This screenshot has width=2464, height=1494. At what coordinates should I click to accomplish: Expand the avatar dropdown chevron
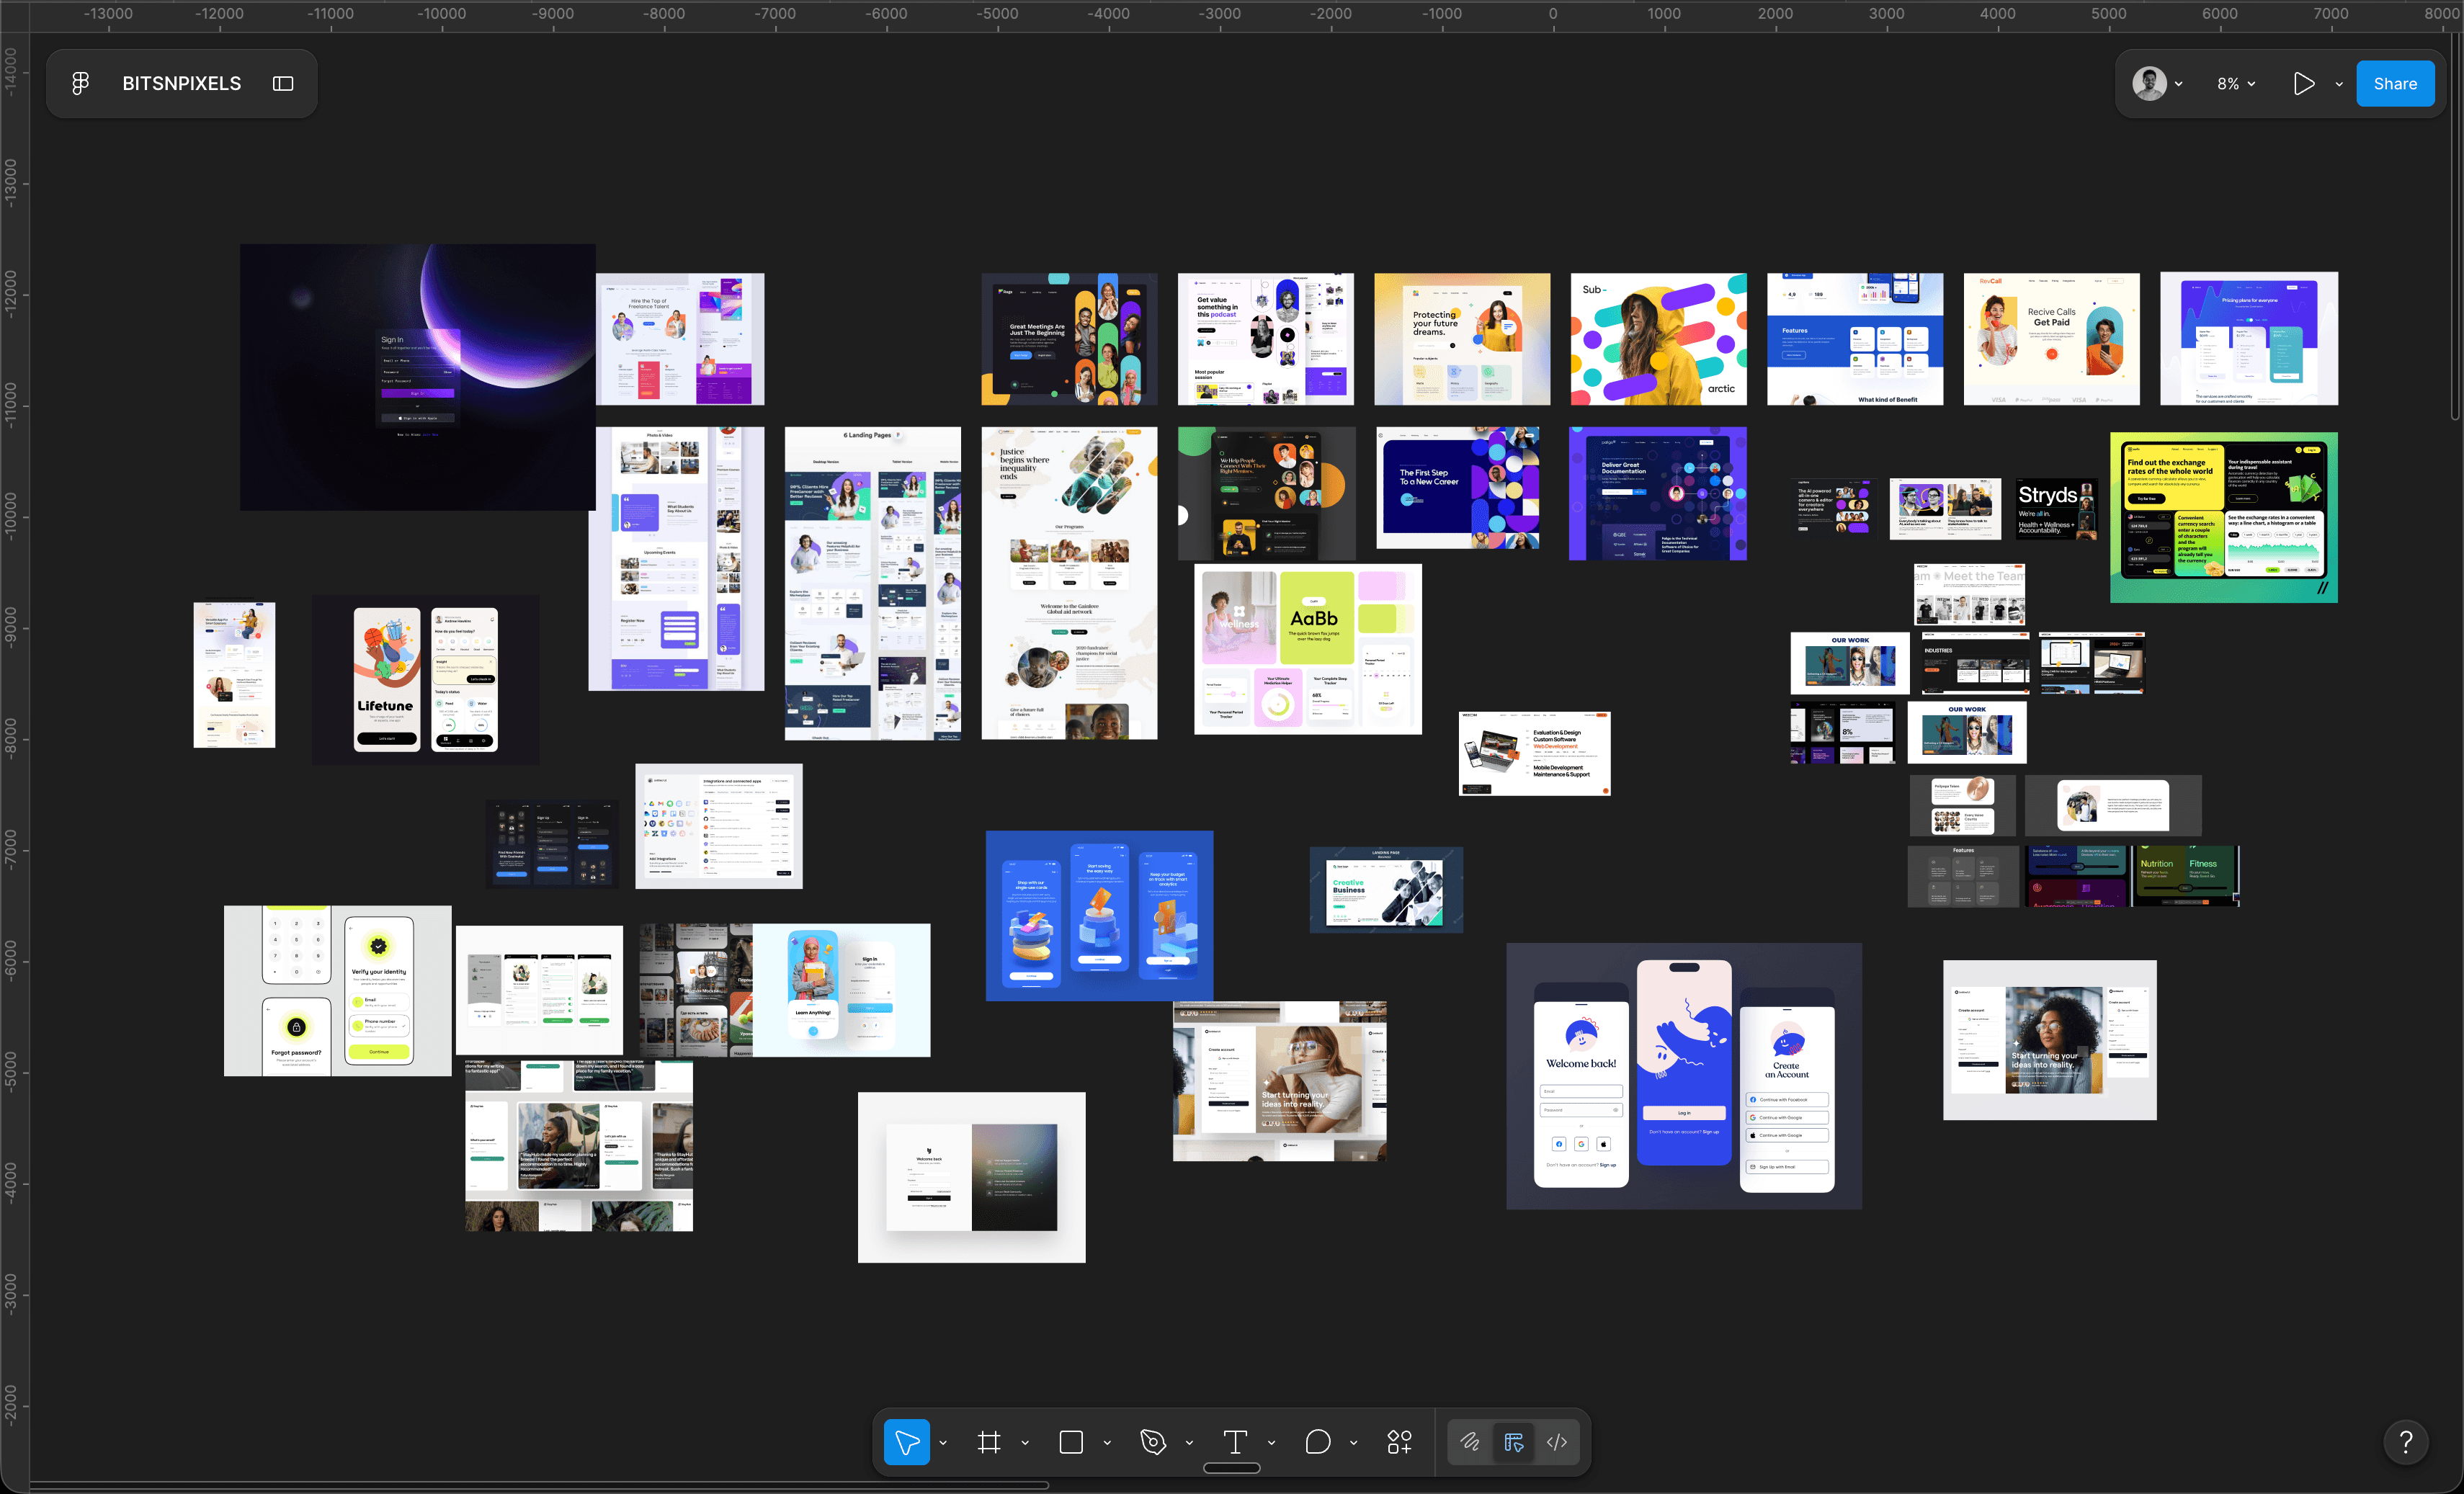[2178, 84]
